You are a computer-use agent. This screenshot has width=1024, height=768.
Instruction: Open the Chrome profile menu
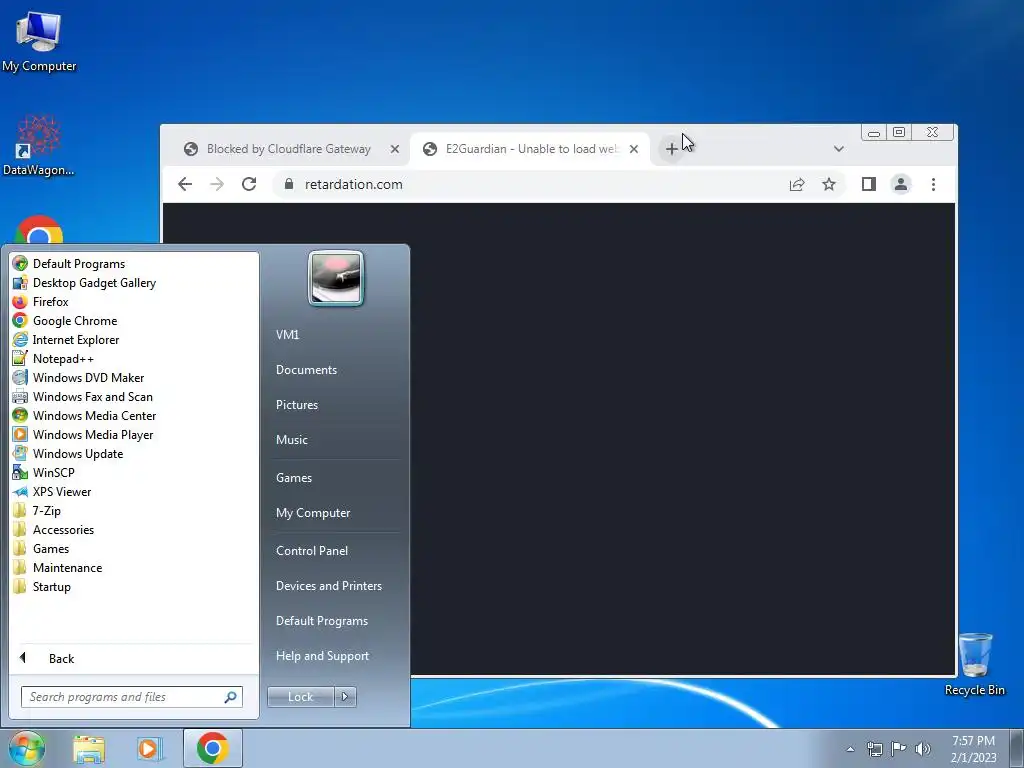point(901,184)
